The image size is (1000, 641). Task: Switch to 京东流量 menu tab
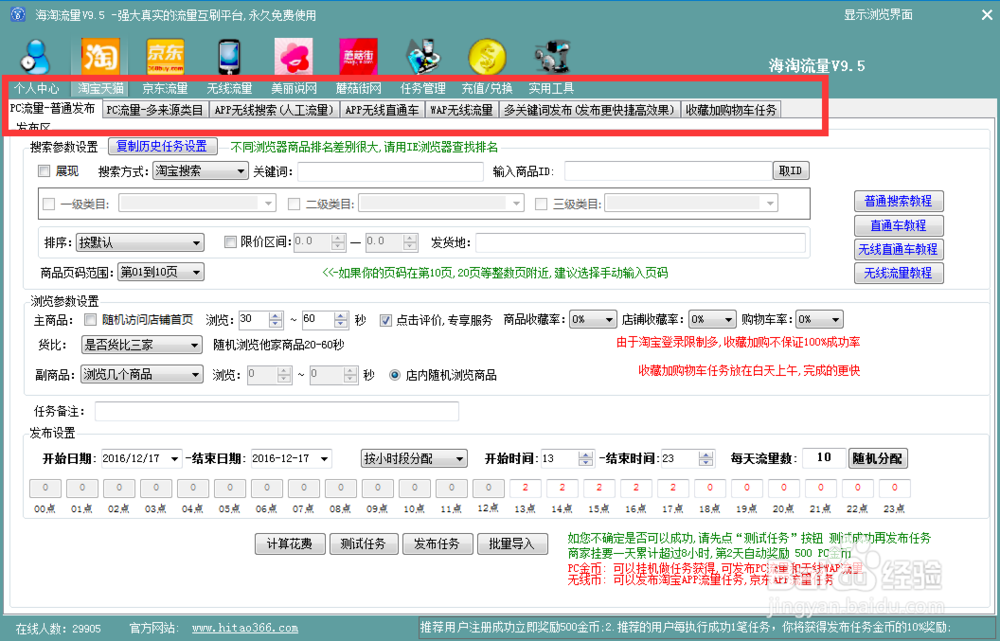tap(165, 89)
